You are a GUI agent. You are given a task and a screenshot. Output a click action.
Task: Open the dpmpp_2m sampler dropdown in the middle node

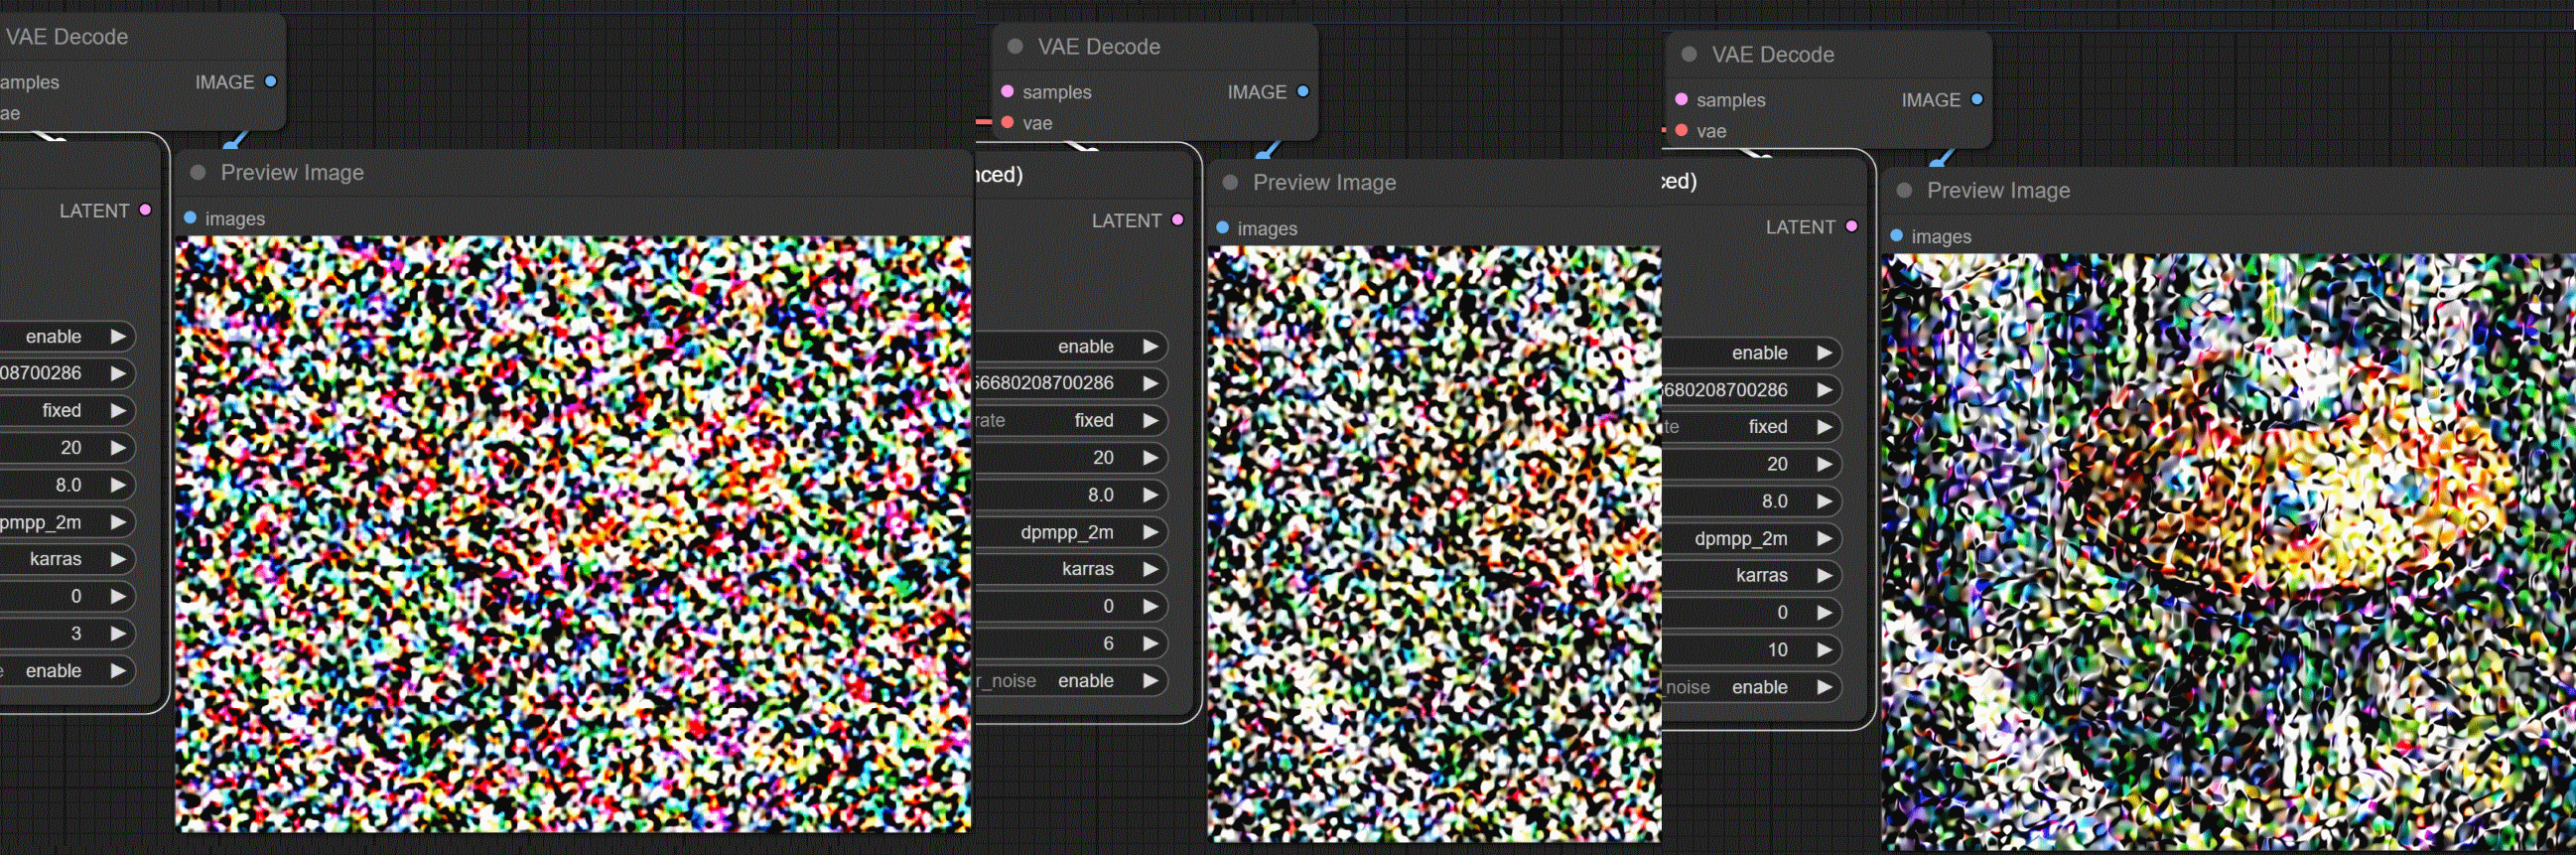(1066, 532)
